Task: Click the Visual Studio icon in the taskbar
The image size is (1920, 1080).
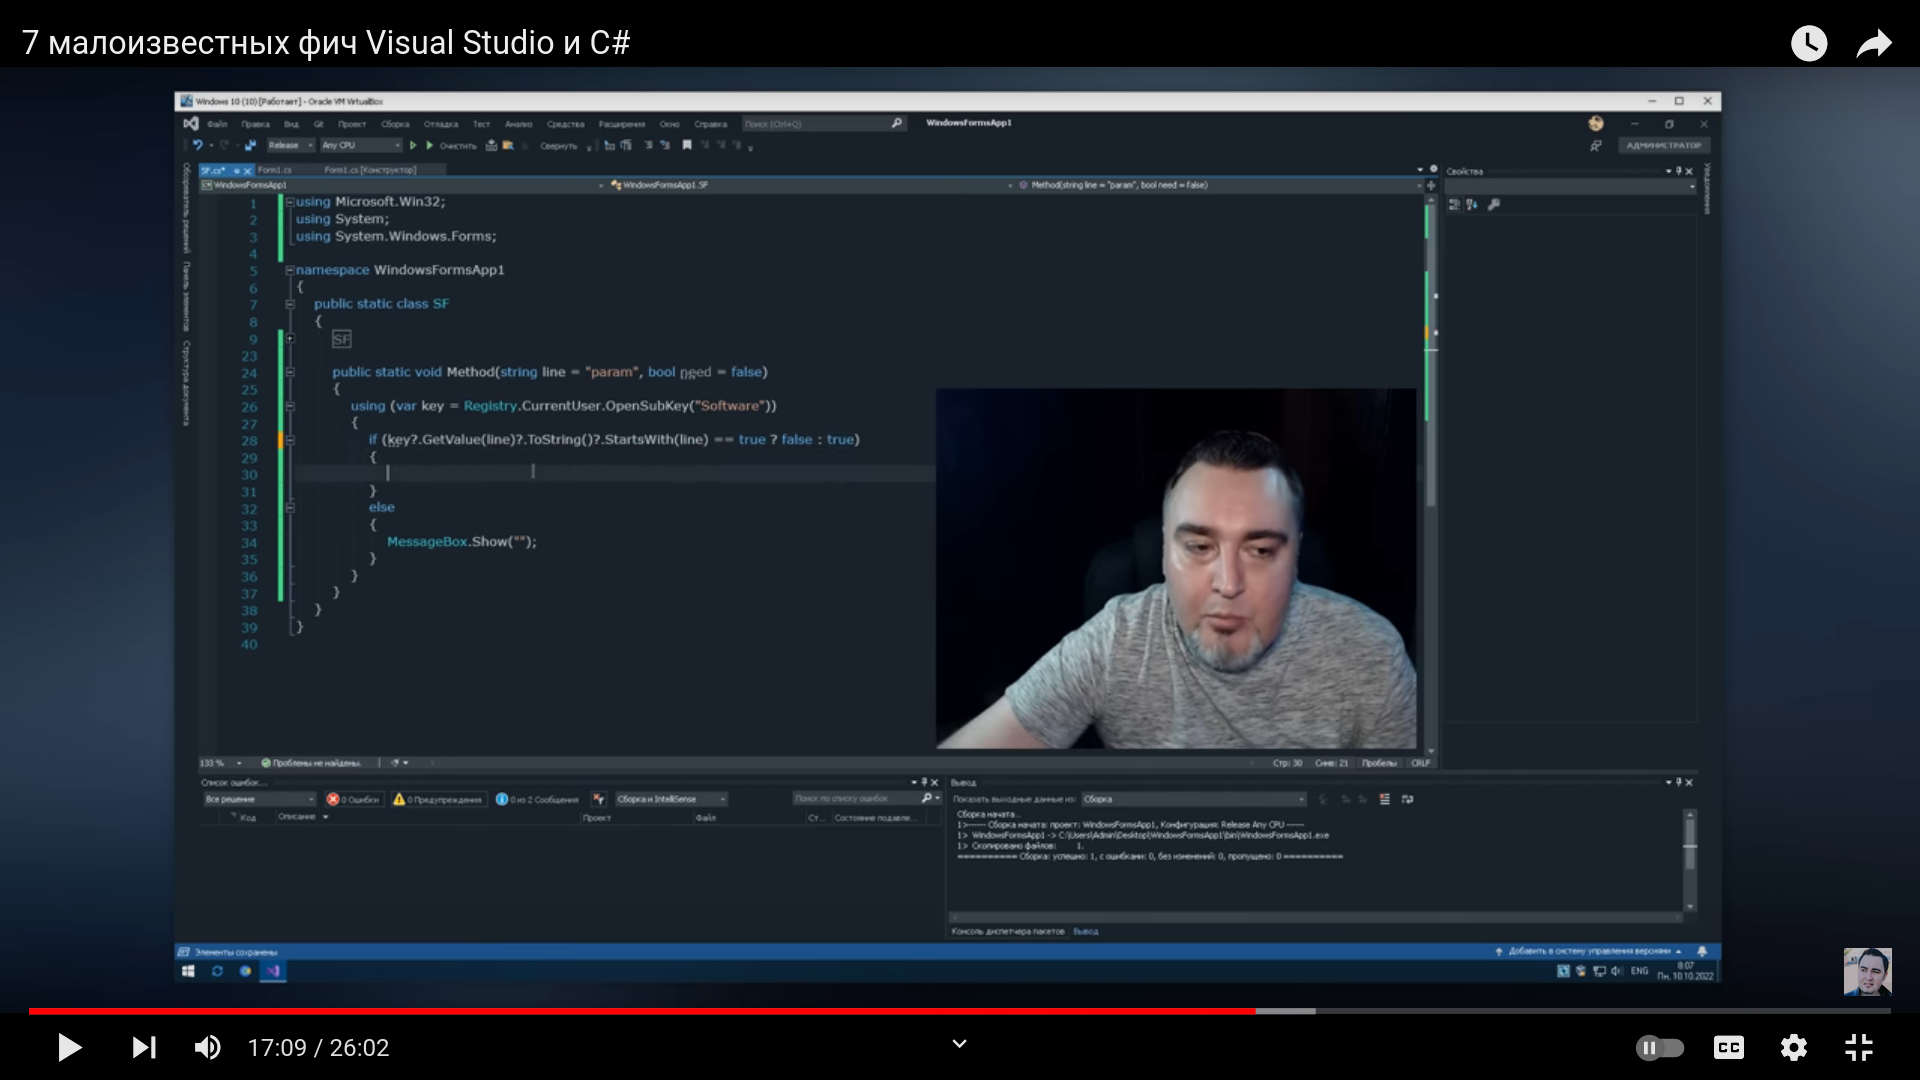Action: pos(273,971)
